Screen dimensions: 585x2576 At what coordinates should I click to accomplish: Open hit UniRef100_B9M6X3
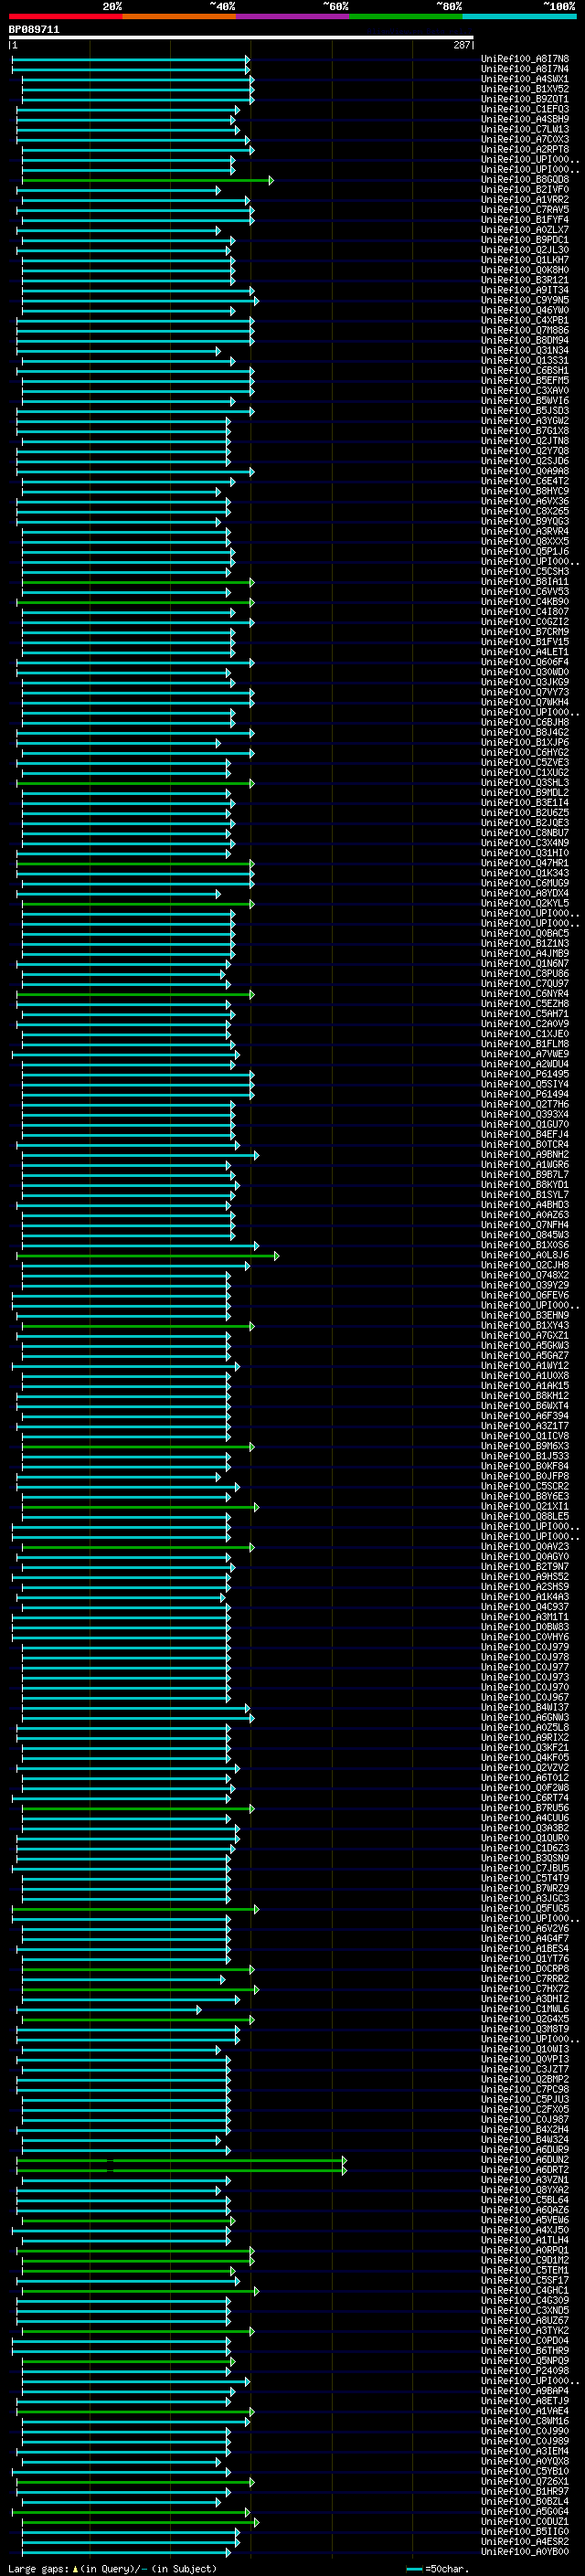(x=525, y=1446)
